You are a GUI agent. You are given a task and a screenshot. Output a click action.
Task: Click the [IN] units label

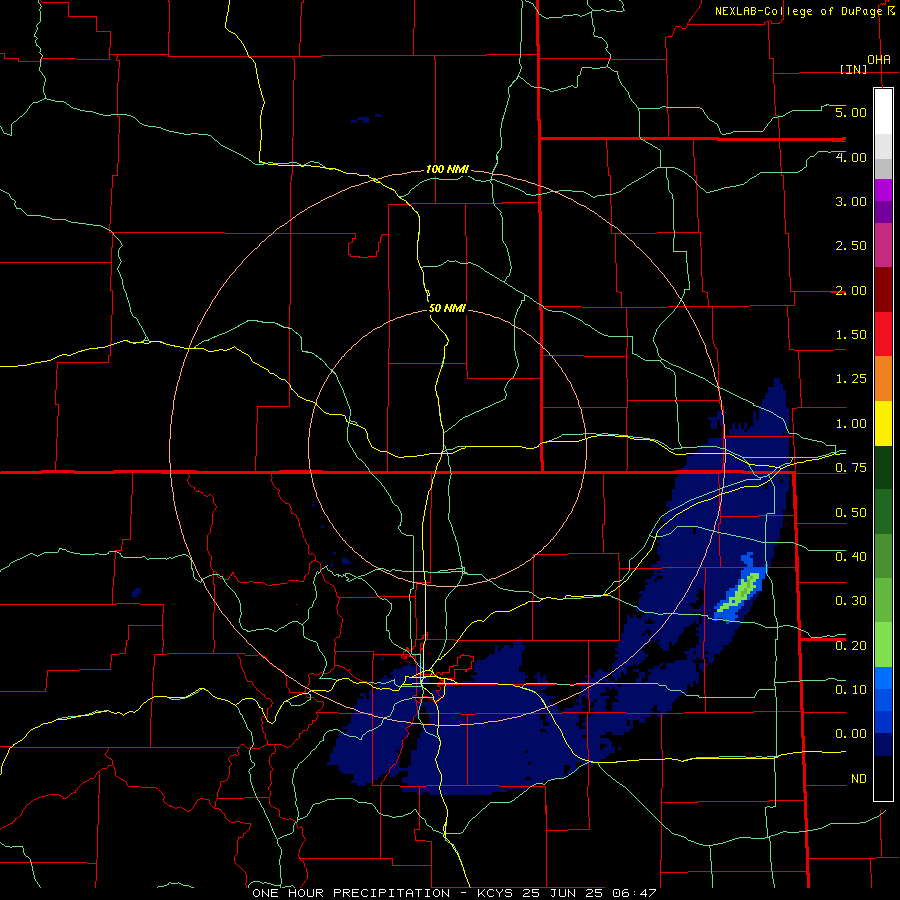[x=853, y=69]
